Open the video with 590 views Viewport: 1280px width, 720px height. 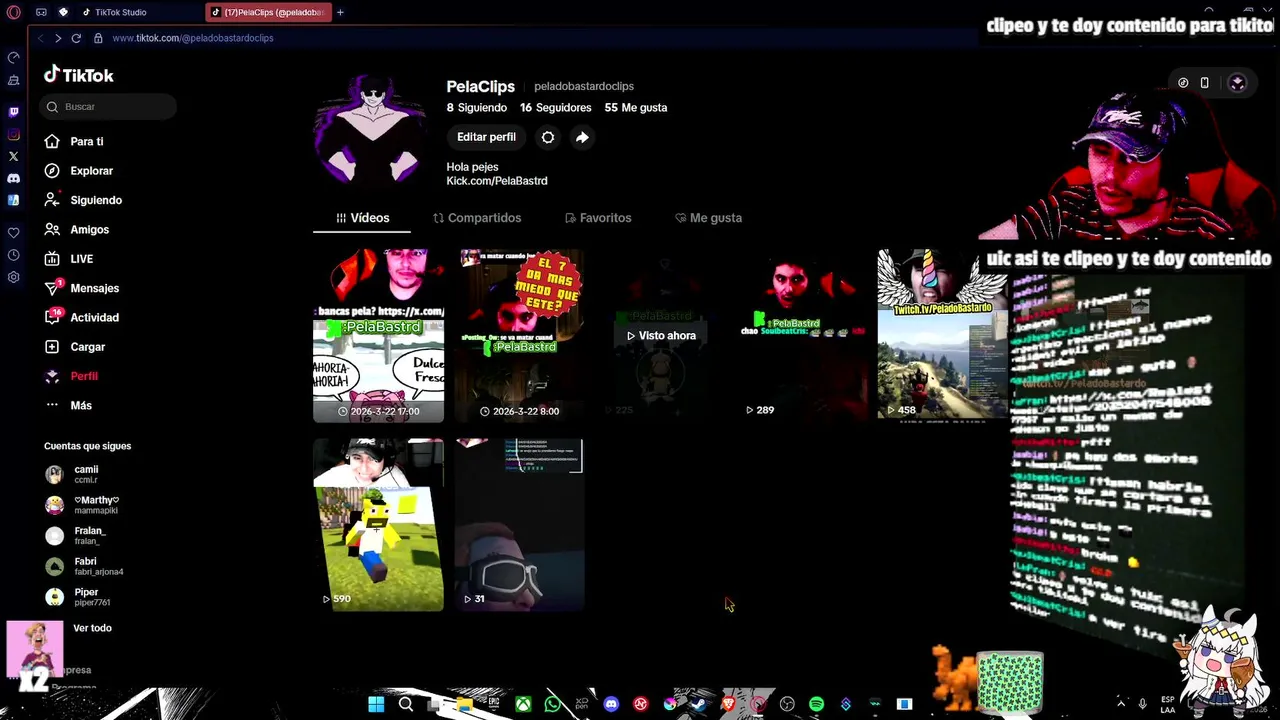point(378,524)
